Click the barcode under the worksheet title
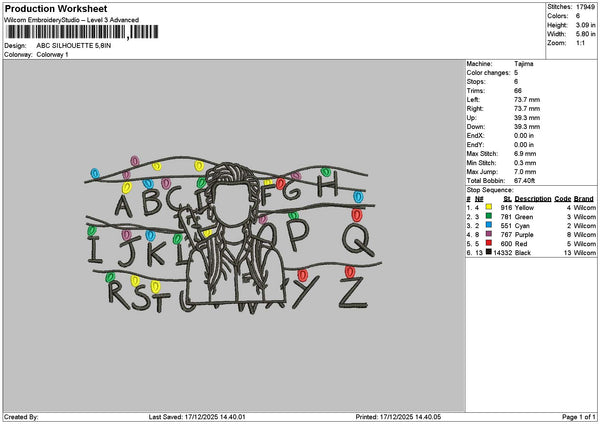This screenshot has height=424, width=600. tap(82, 32)
